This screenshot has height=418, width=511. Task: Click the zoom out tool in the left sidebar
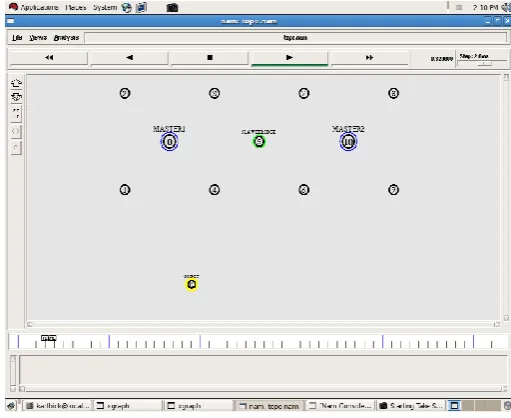click(16, 97)
